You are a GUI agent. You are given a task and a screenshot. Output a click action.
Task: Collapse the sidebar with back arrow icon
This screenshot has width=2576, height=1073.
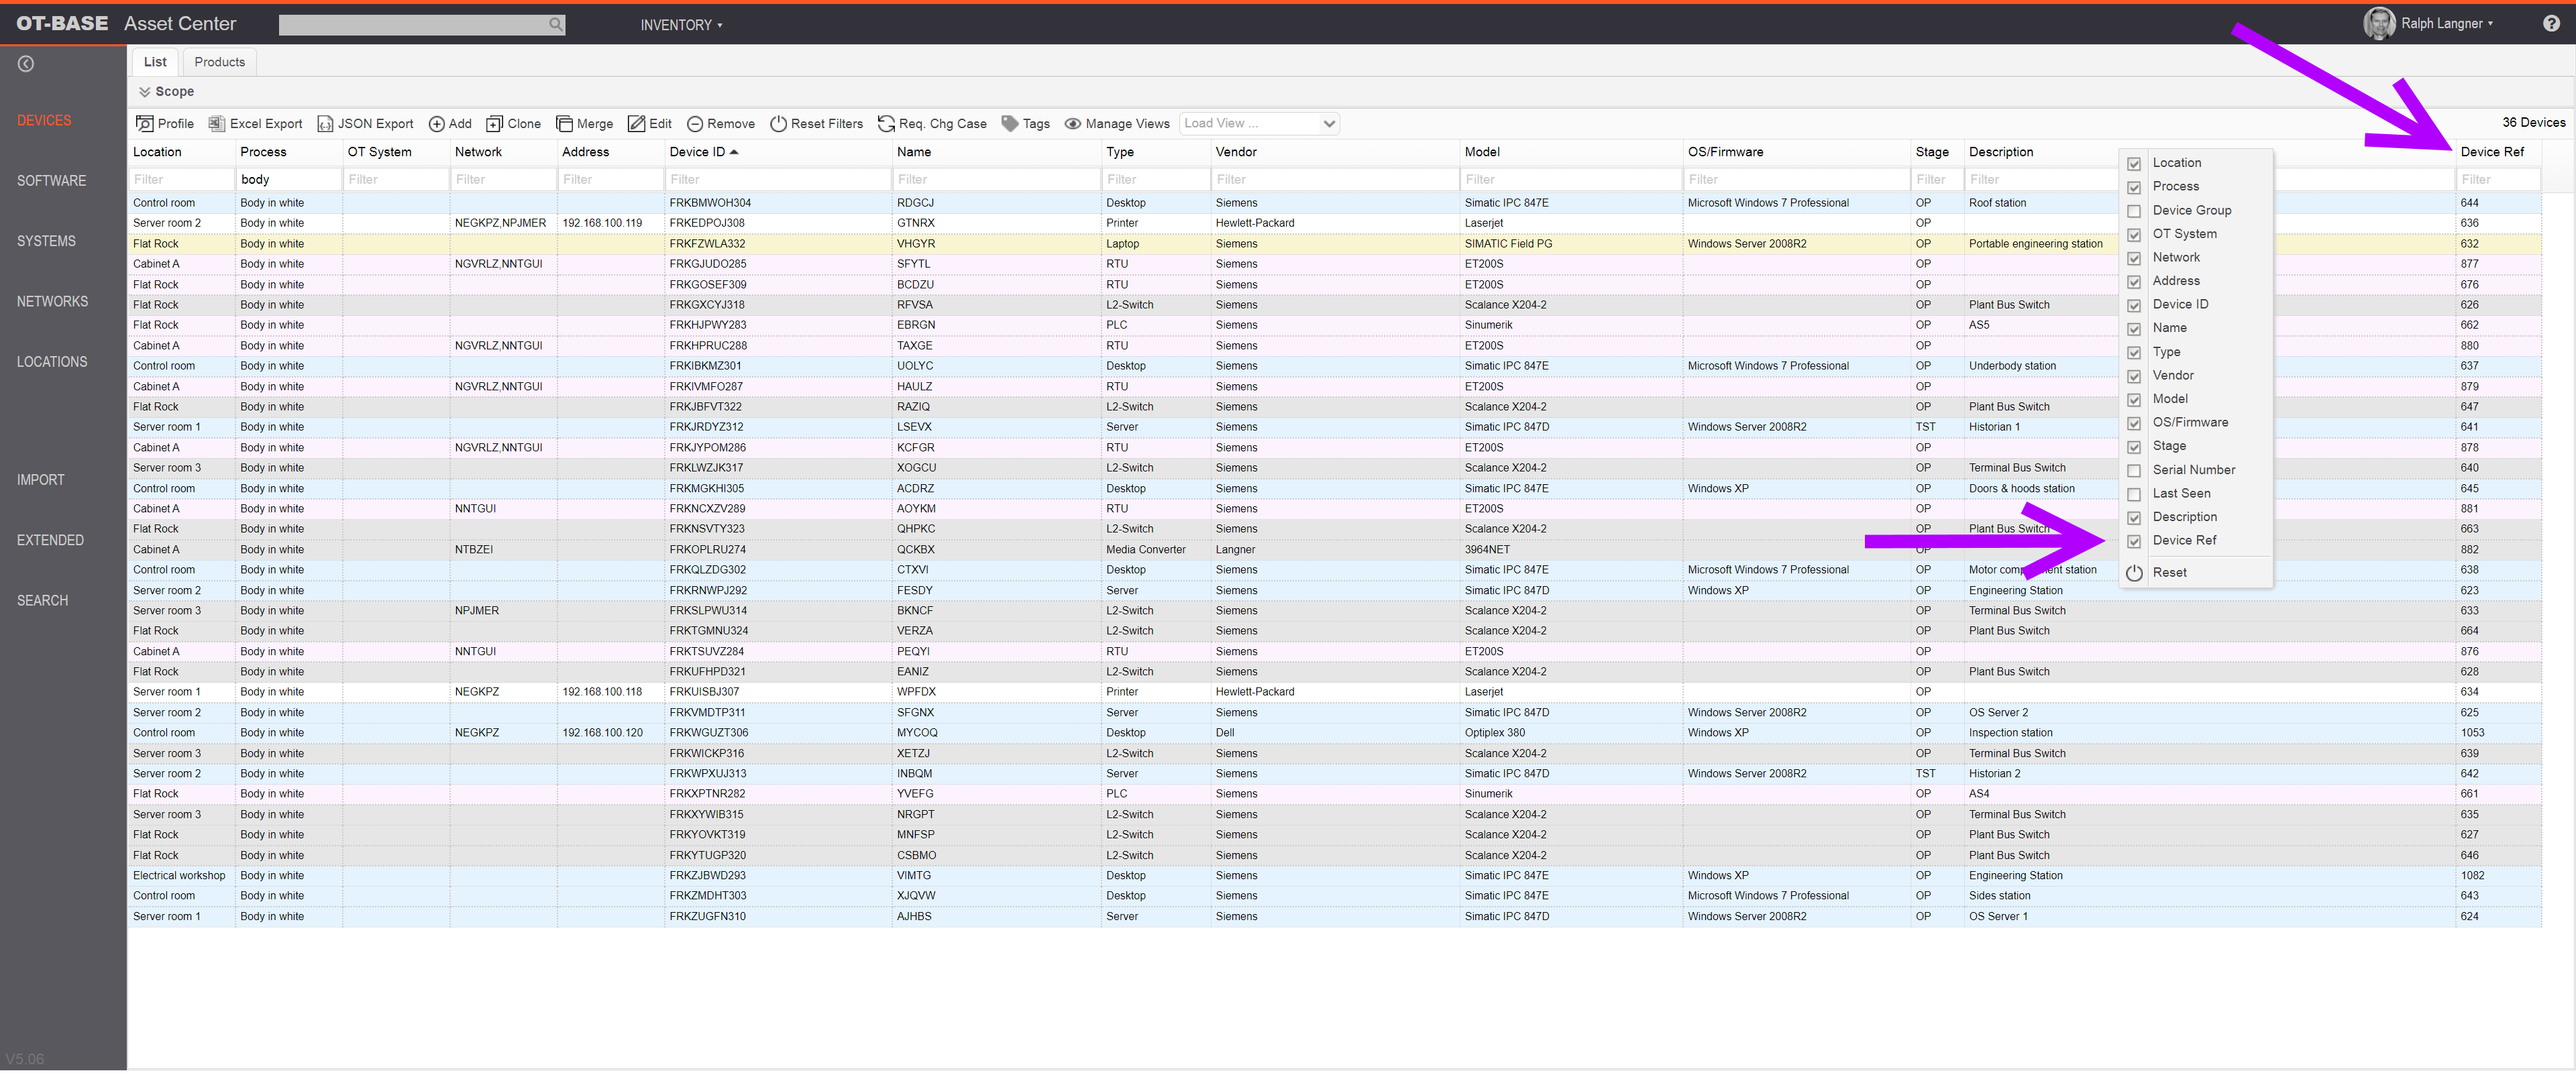[26, 64]
